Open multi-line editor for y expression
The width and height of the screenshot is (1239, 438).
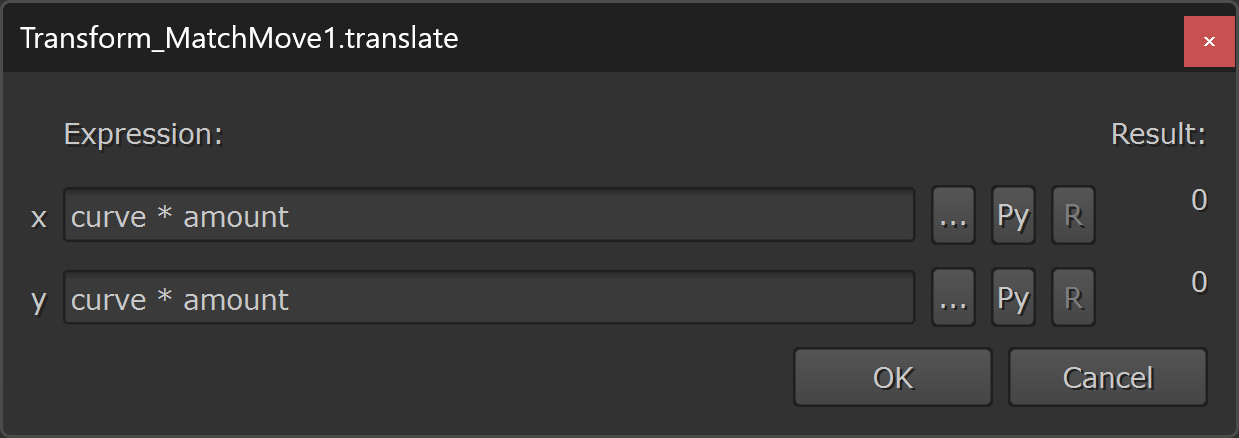pos(953,297)
